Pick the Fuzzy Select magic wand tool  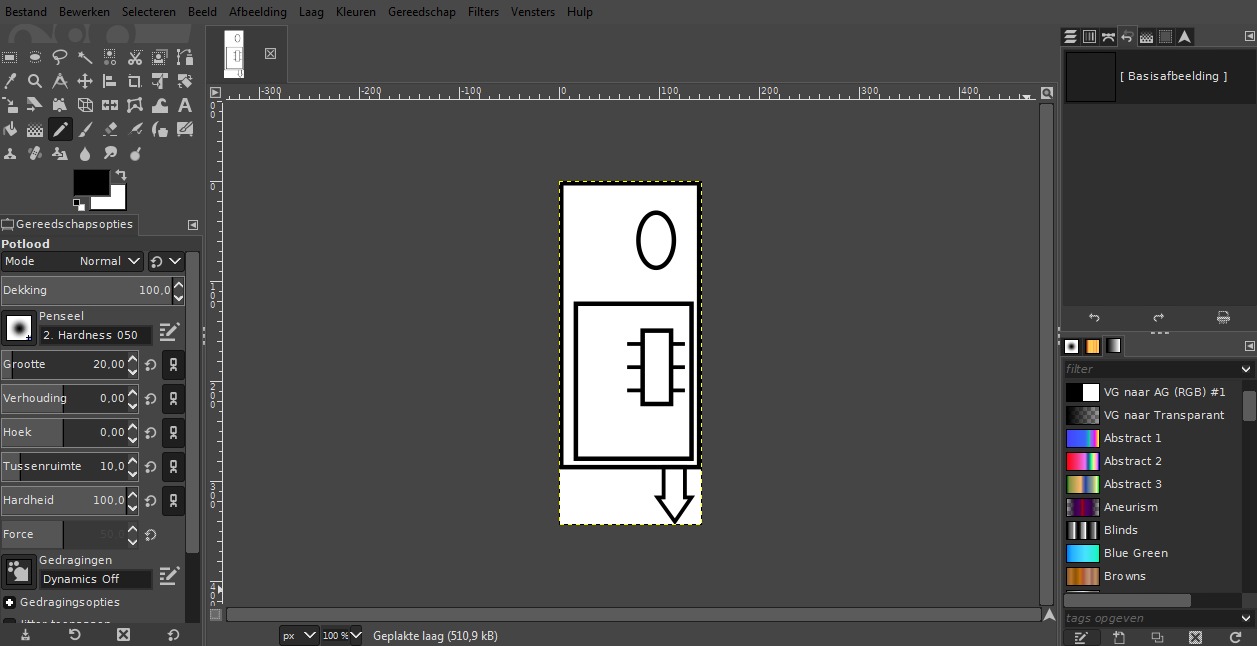tap(85, 57)
